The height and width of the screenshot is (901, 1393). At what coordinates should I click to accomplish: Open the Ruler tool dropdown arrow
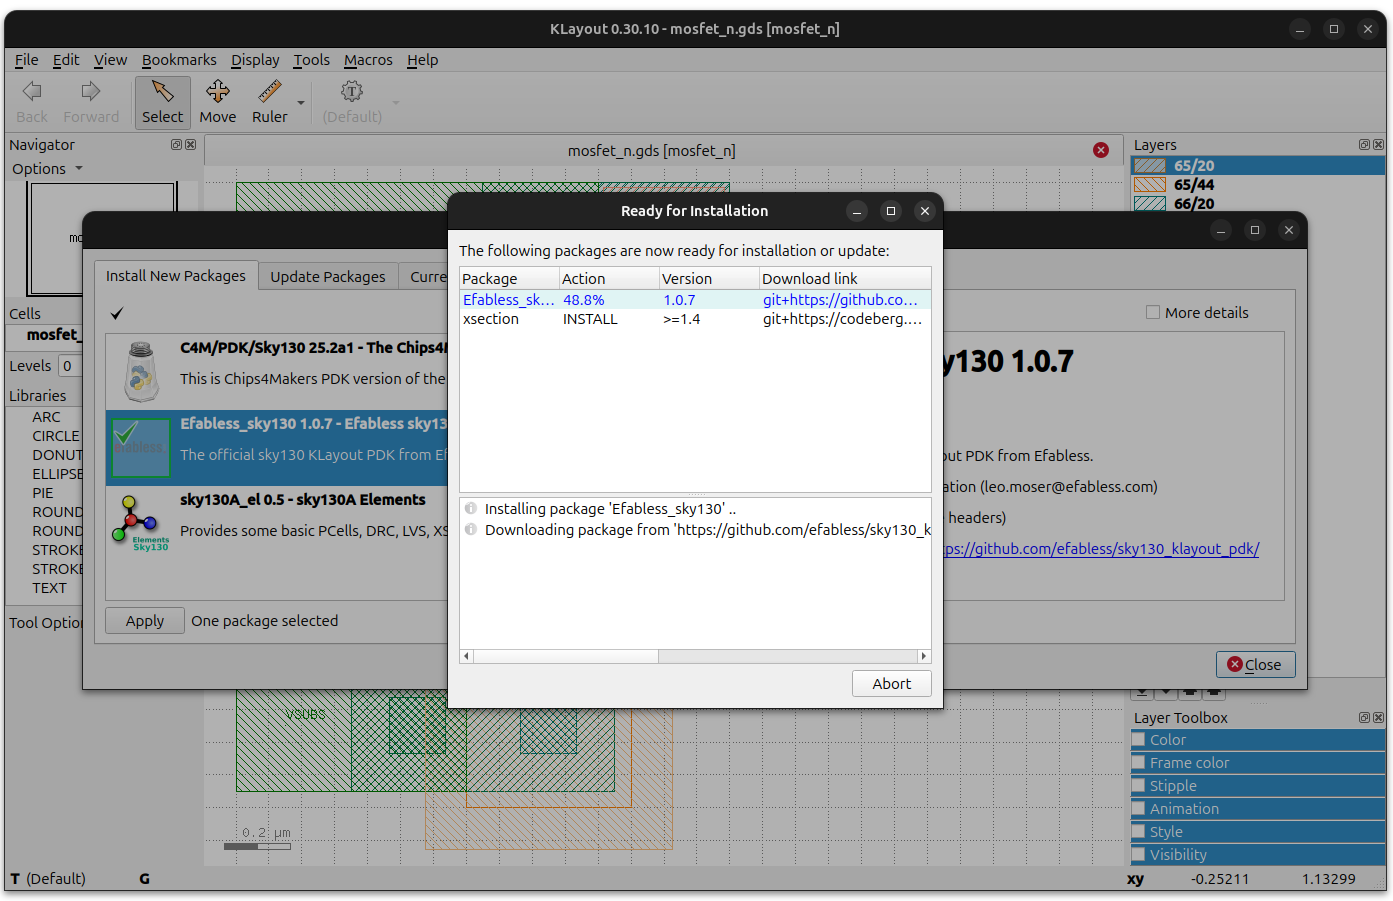301,103
